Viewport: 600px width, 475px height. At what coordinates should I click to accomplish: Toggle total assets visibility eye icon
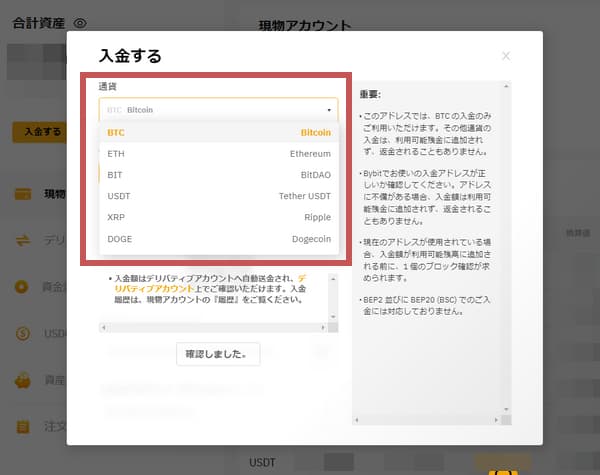pyautogui.click(x=80, y=23)
